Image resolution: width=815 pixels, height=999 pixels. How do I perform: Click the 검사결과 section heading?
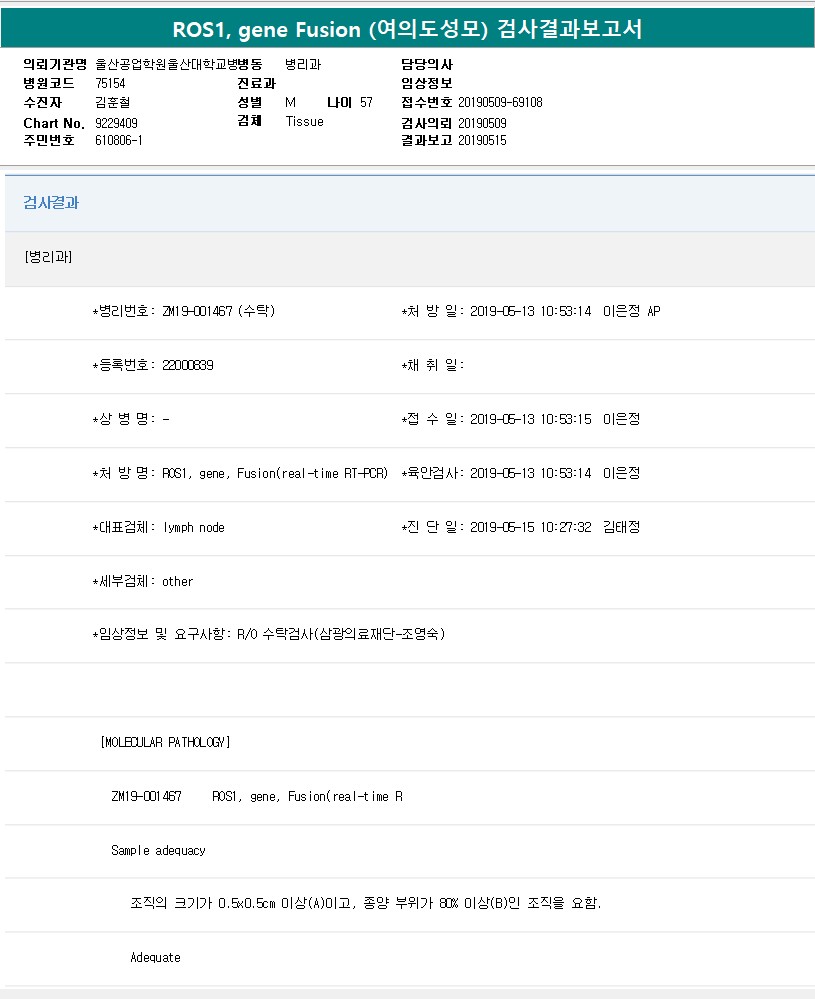point(51,203)
